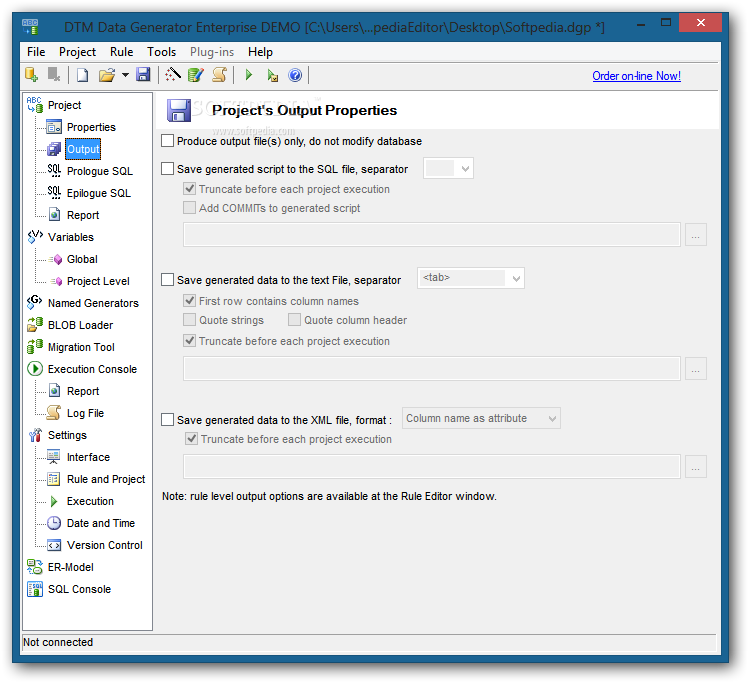Click the Migration Tool icon
This screenshot has width=749, height=683.
coord(35,347)
